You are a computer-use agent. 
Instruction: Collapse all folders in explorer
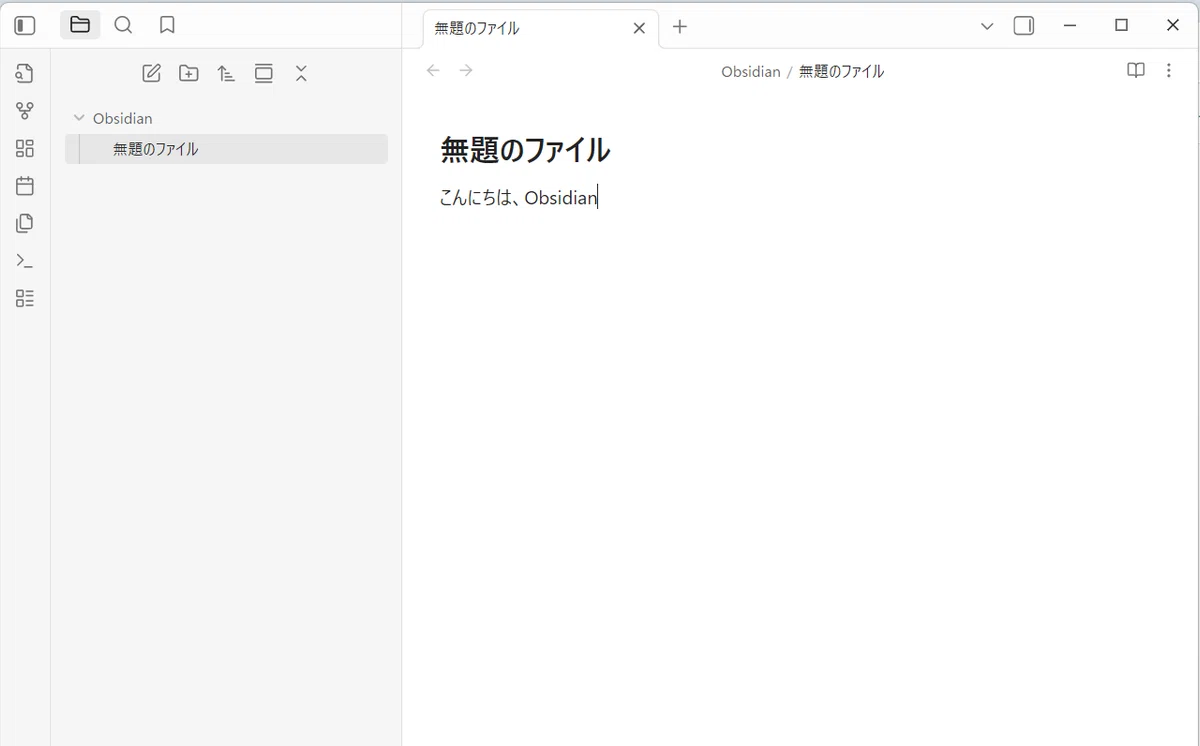(301, 73)
